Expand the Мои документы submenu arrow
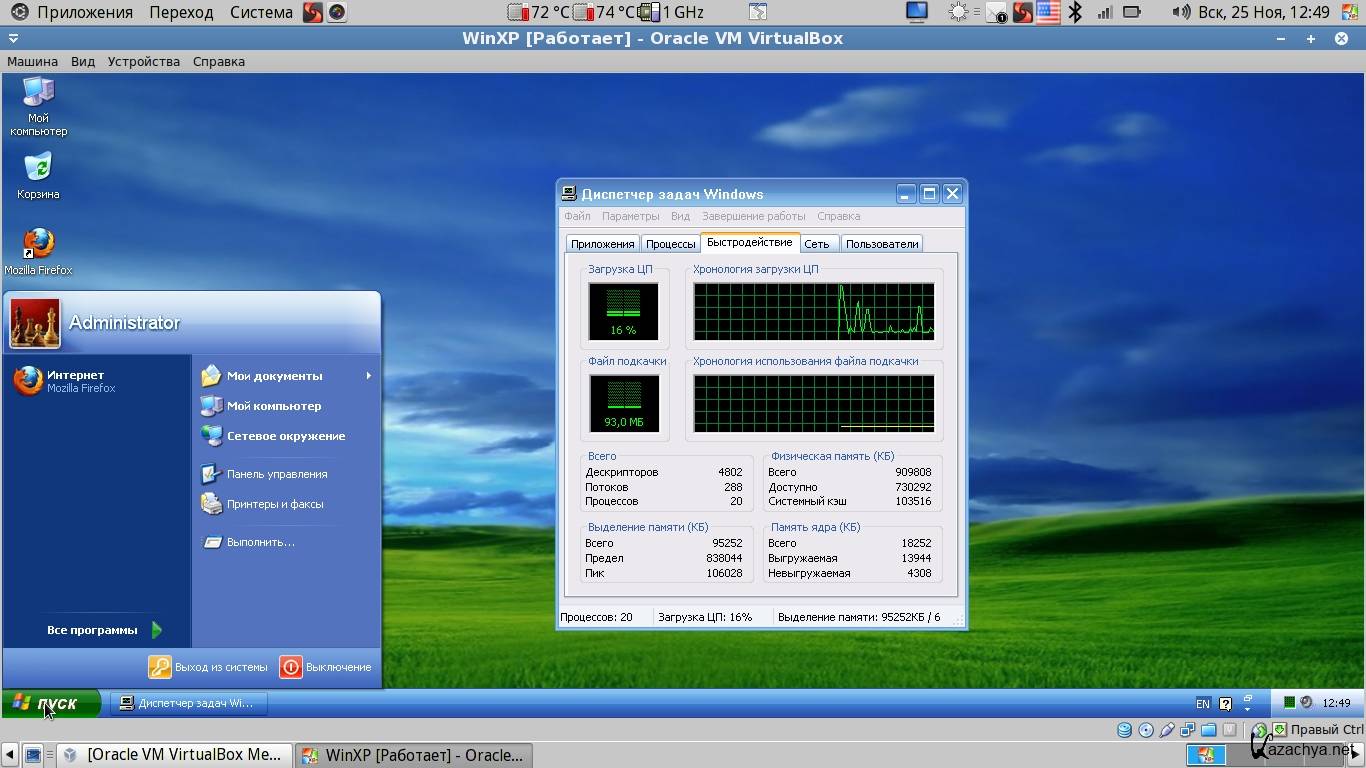The image size is (1366, 768). tap(368, 376)
